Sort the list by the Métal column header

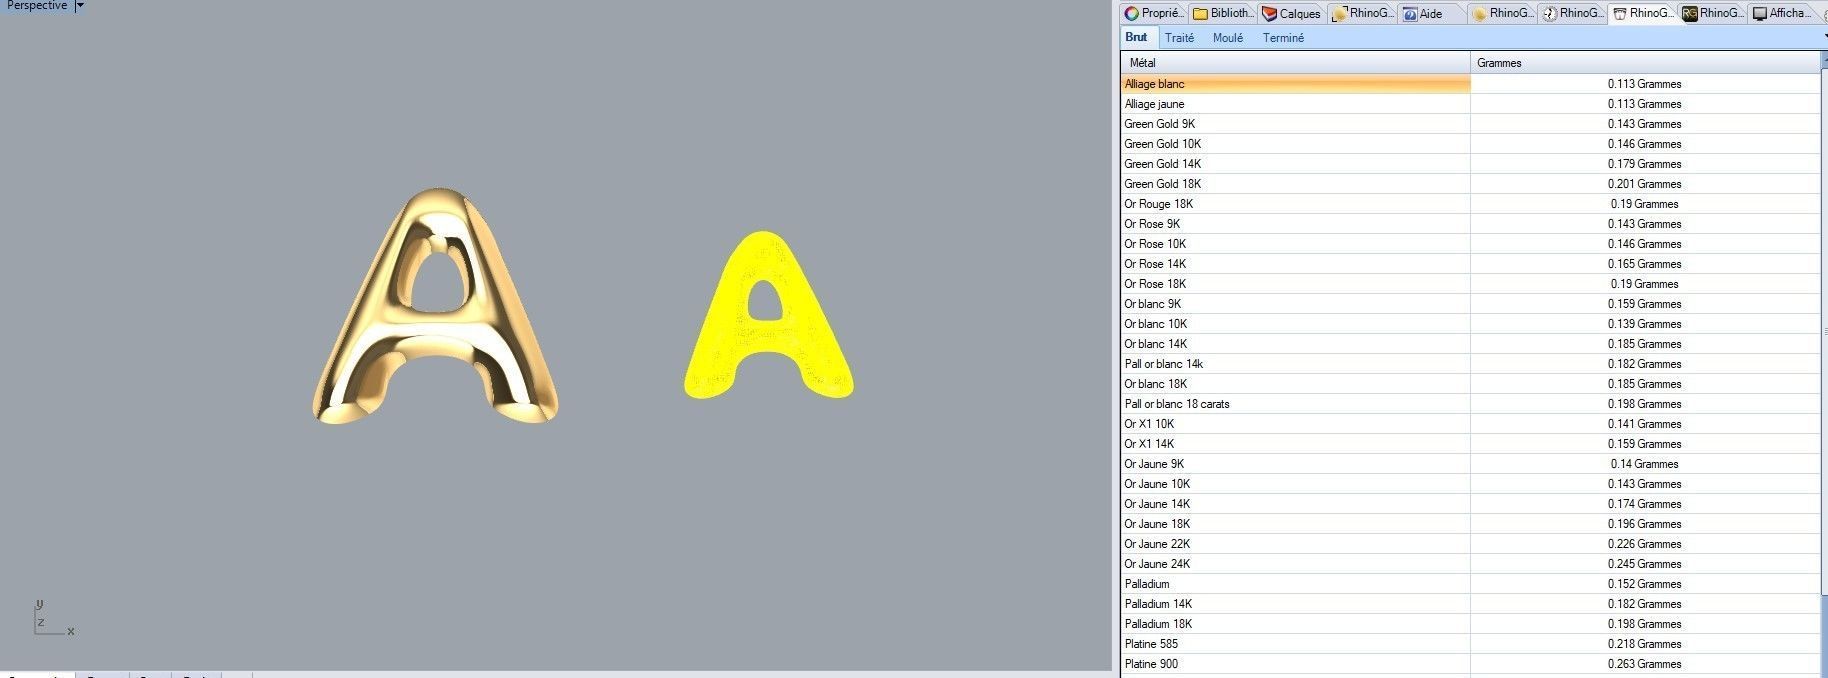click(x=1295, y=62)
